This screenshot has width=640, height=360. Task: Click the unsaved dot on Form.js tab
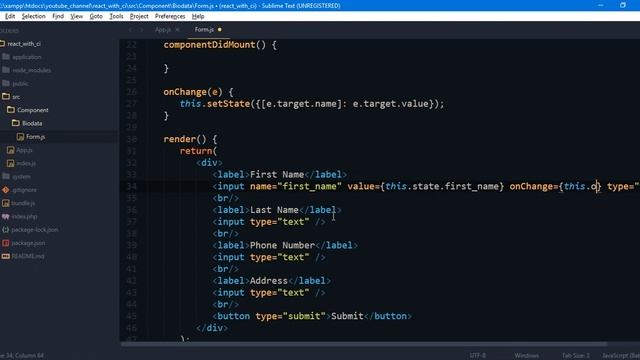[x=220, y=30]
